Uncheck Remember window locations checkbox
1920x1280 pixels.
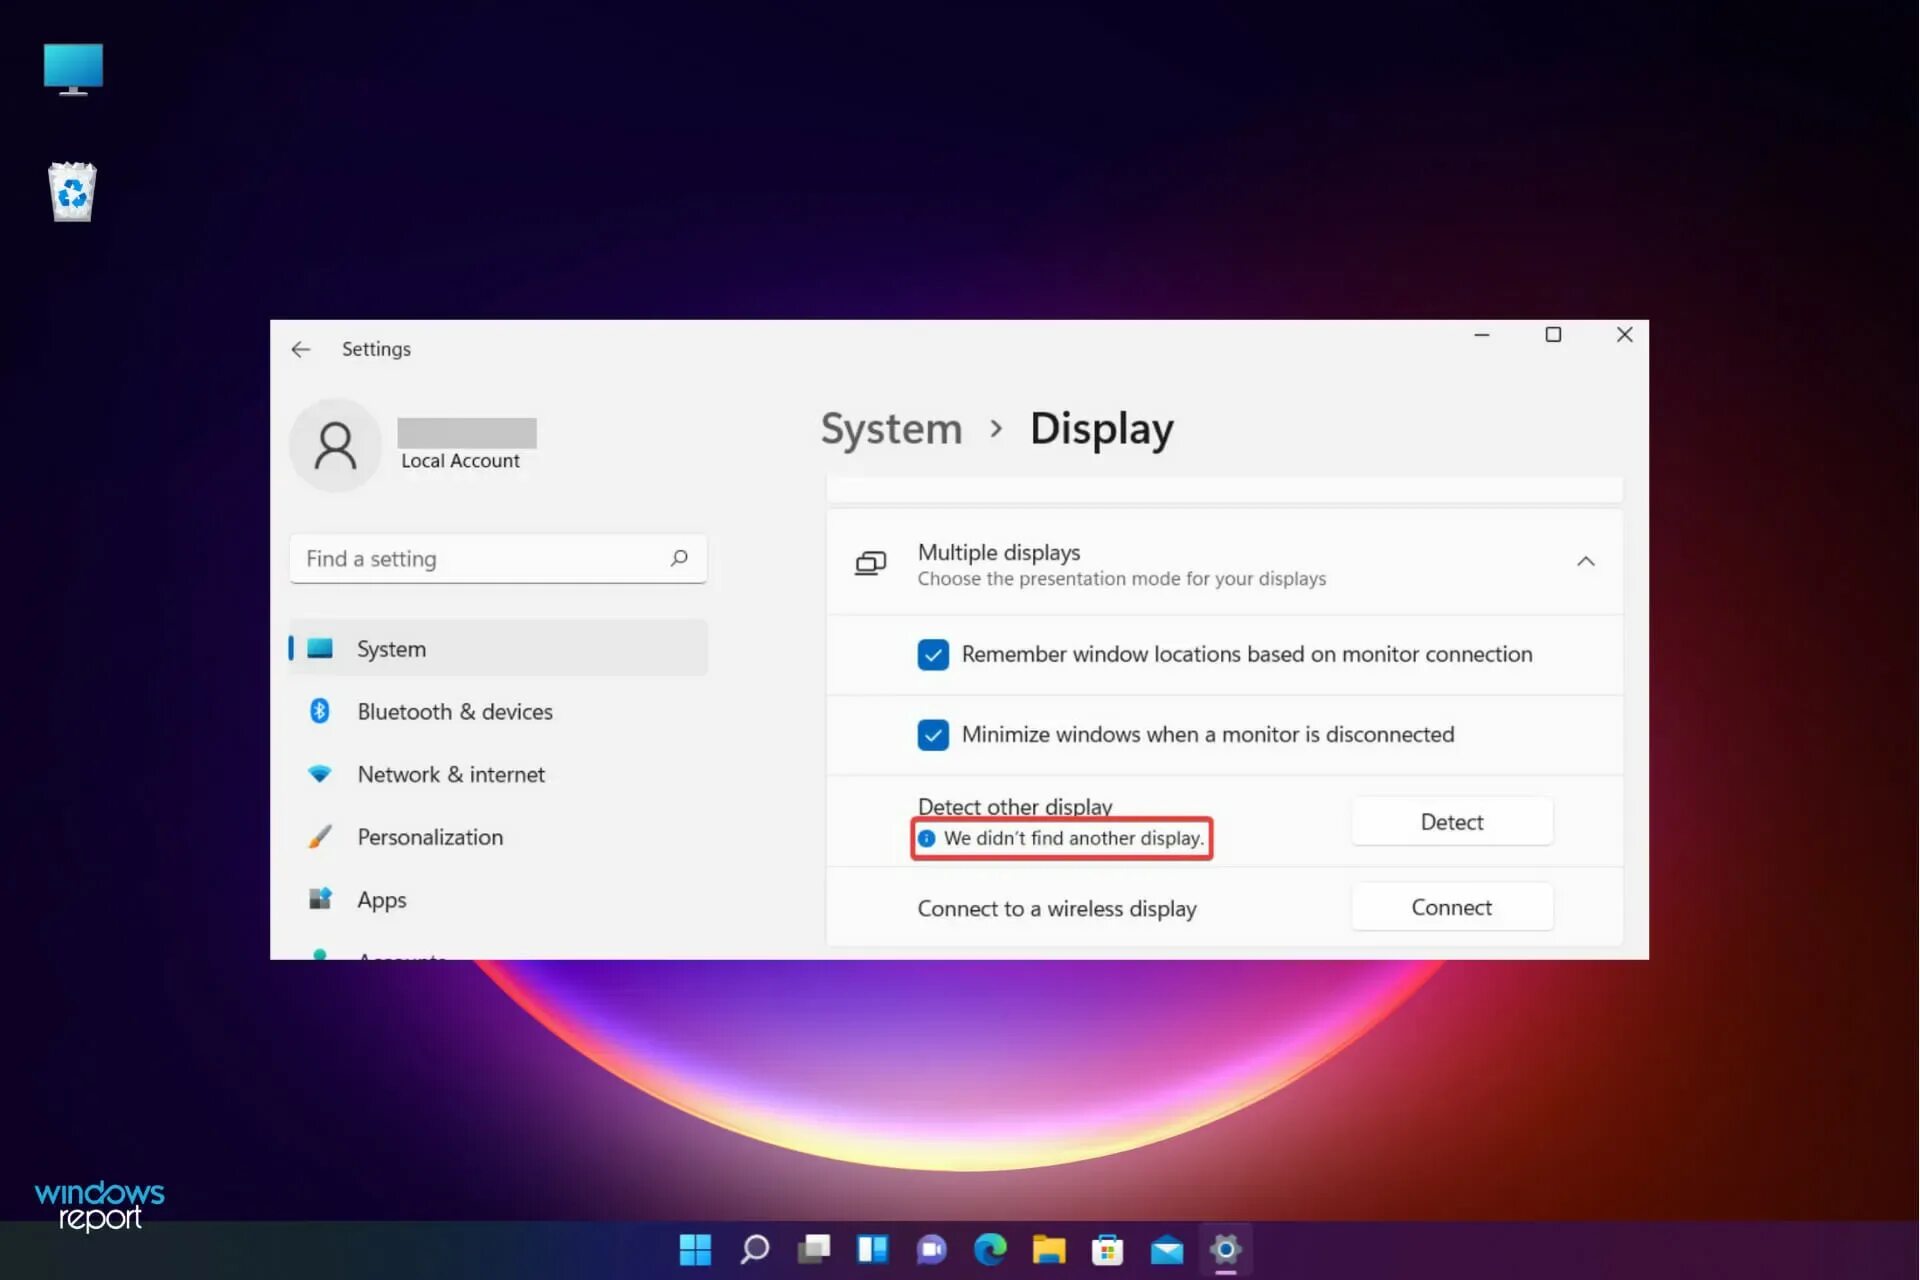(x=932, y=654)
